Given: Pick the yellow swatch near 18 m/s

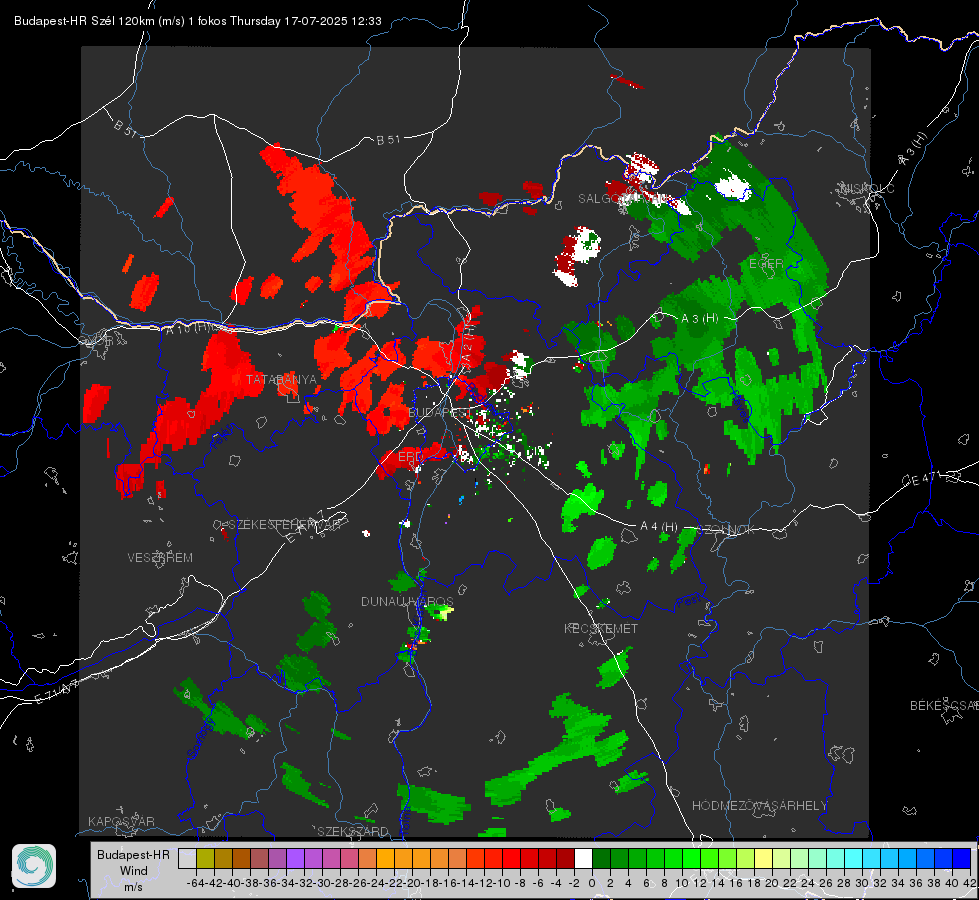Looking at the screenshot, I should pyautogui.click(x=764, y=859).
